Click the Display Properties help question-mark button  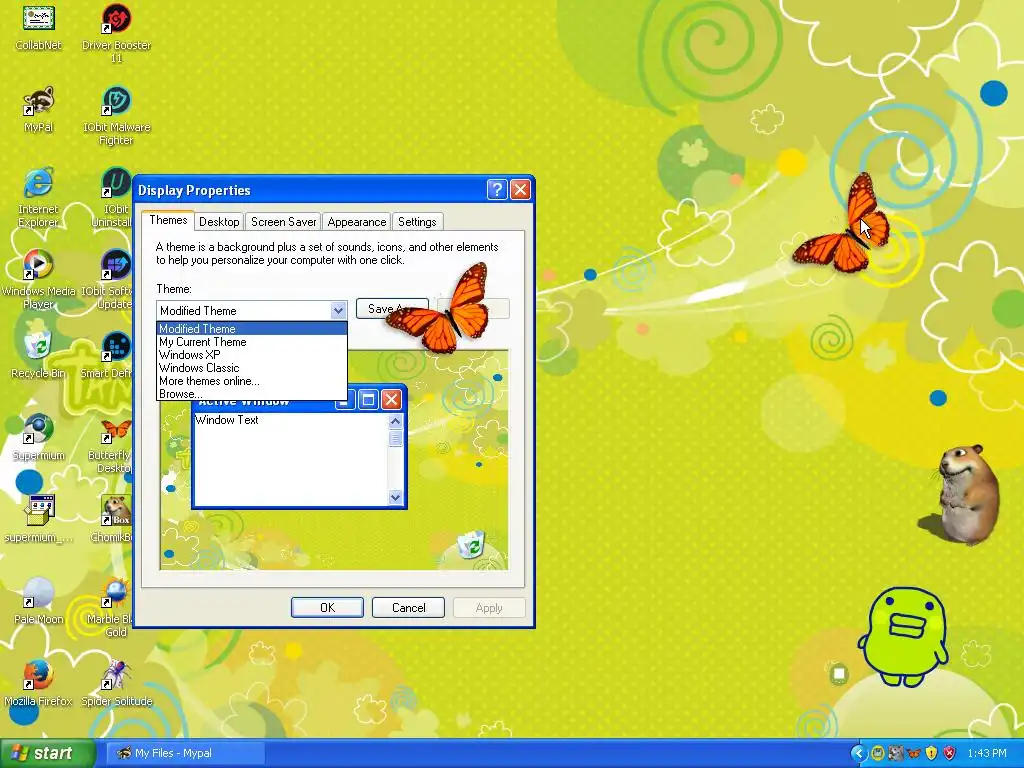pos(497,189)
